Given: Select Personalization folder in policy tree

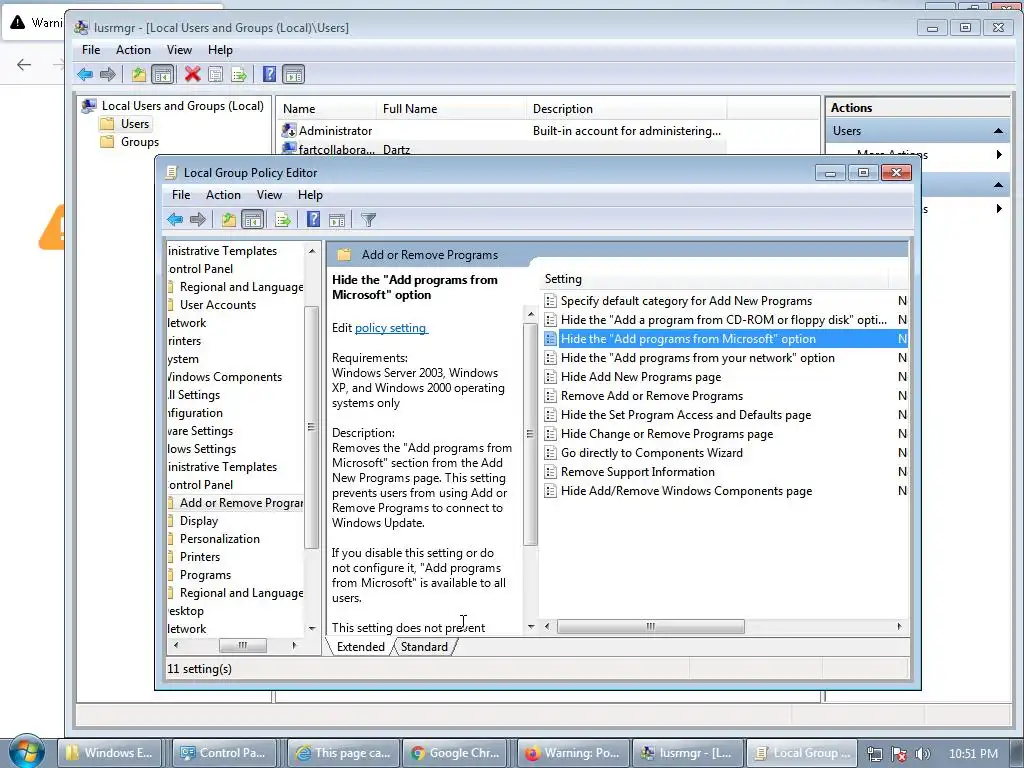Looking at the screenshot, I should 219,539.
